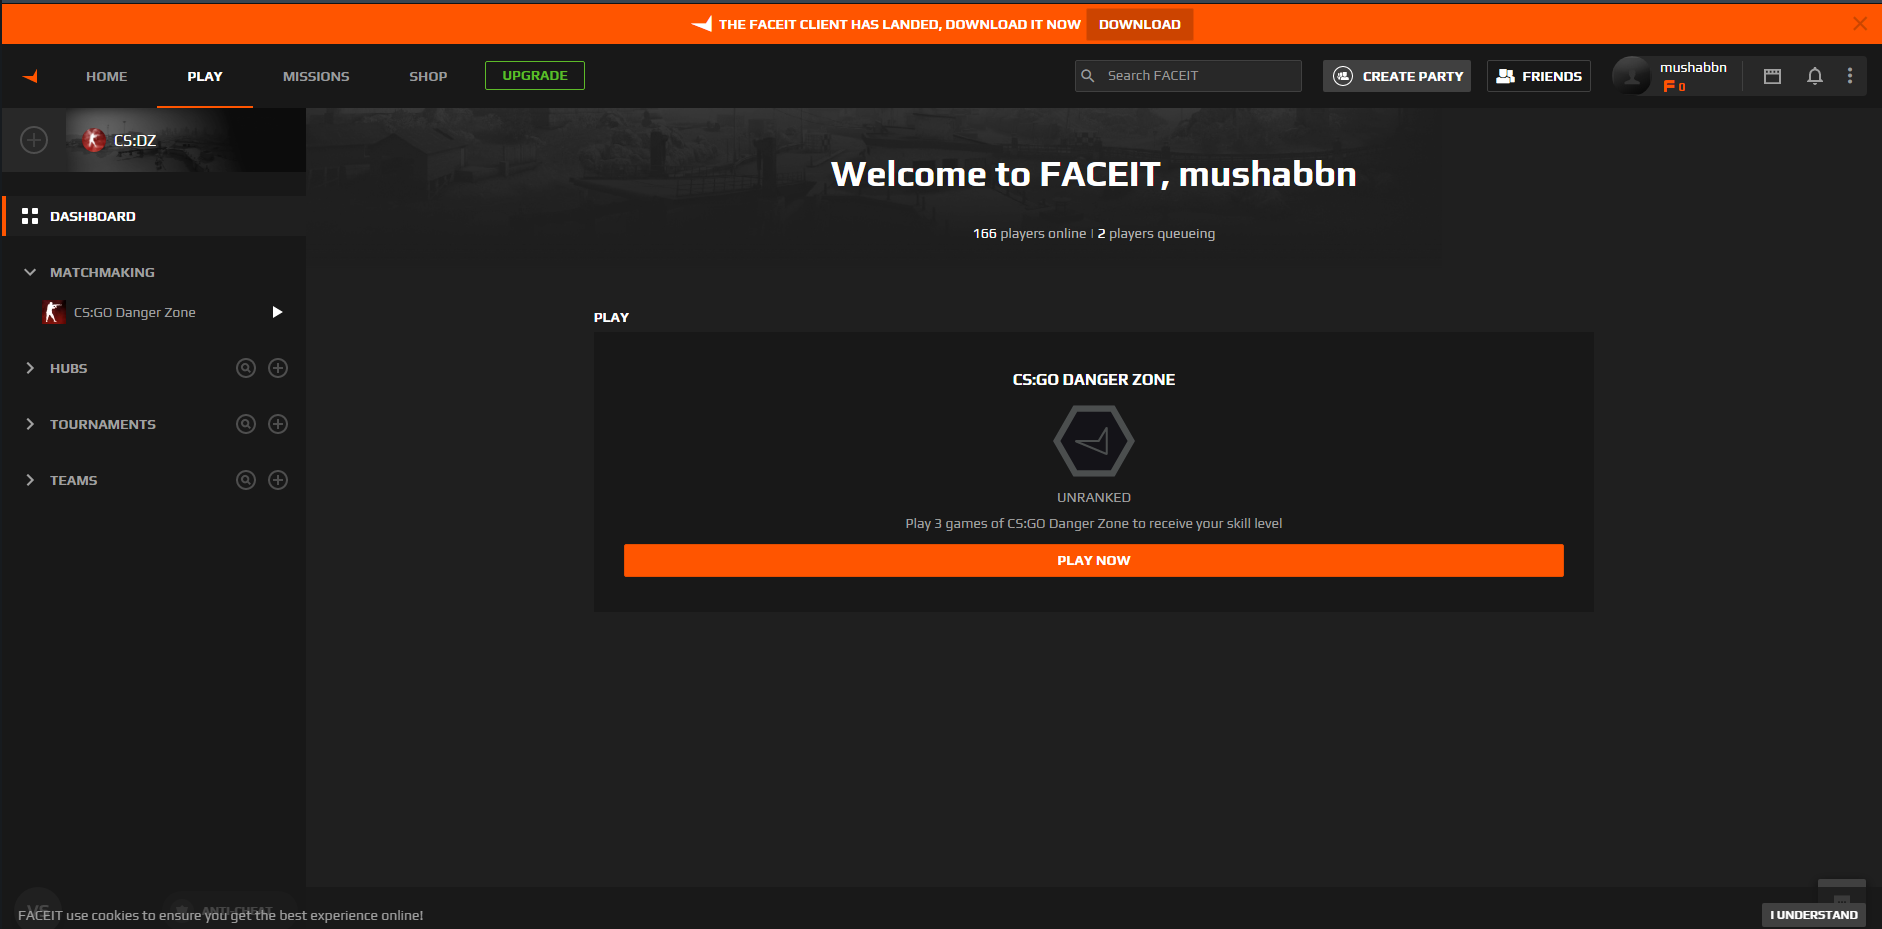Open notifications bell

[1815, 76]
